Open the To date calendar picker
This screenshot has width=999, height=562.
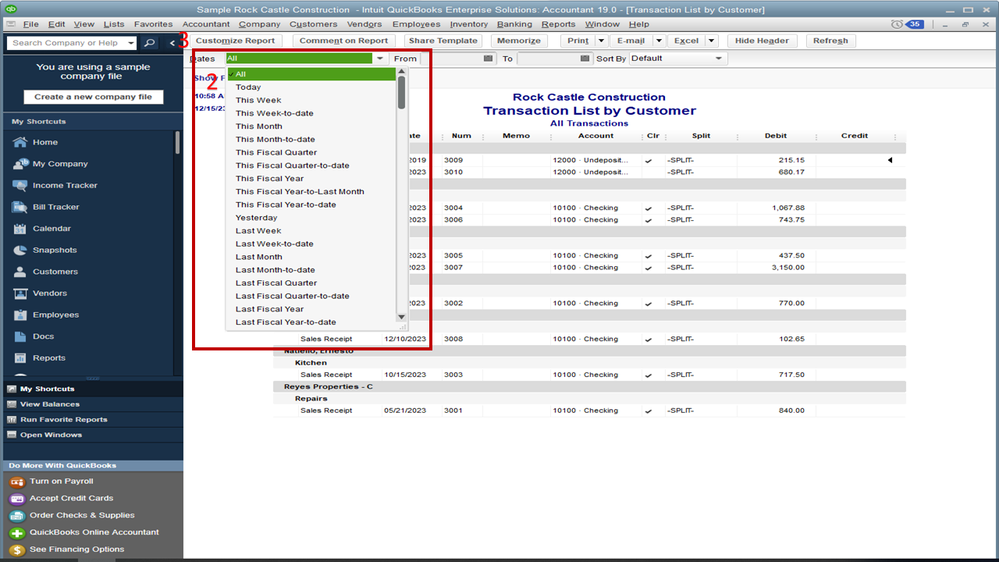(x=585, y=59)
